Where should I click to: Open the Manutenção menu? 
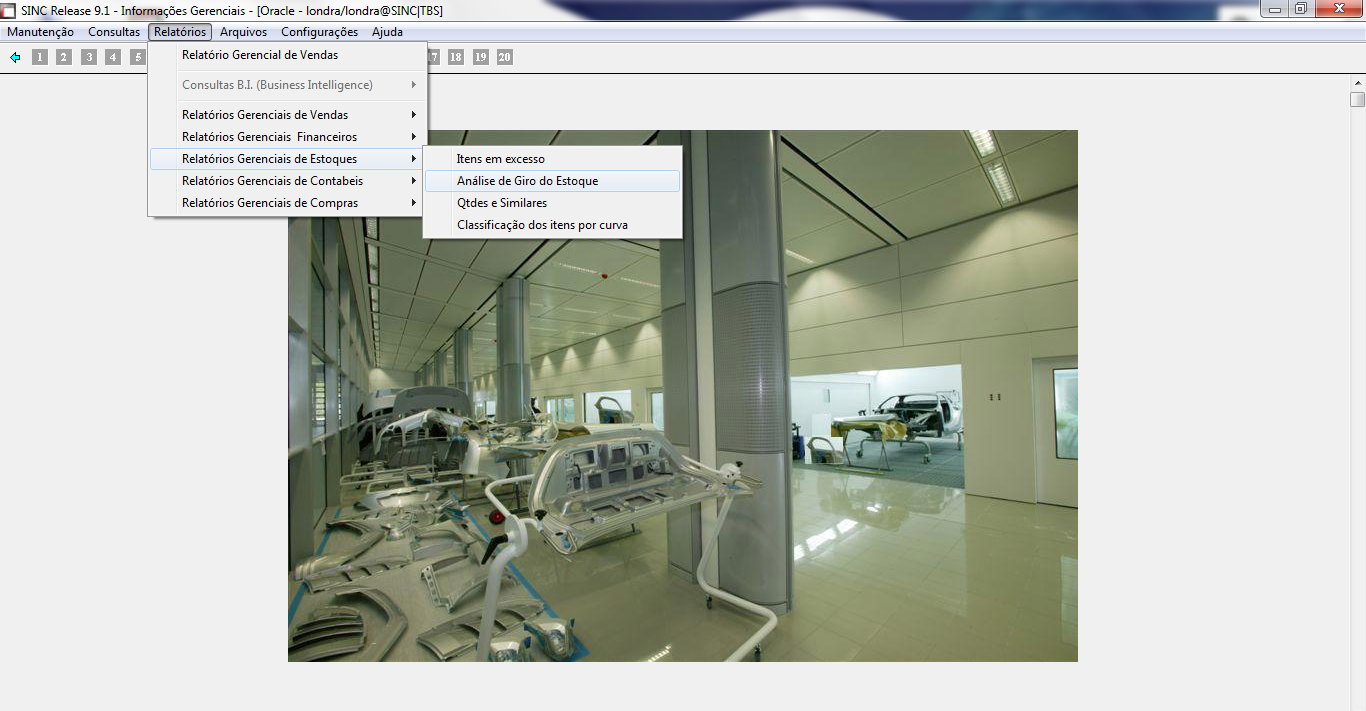(40, 32)
